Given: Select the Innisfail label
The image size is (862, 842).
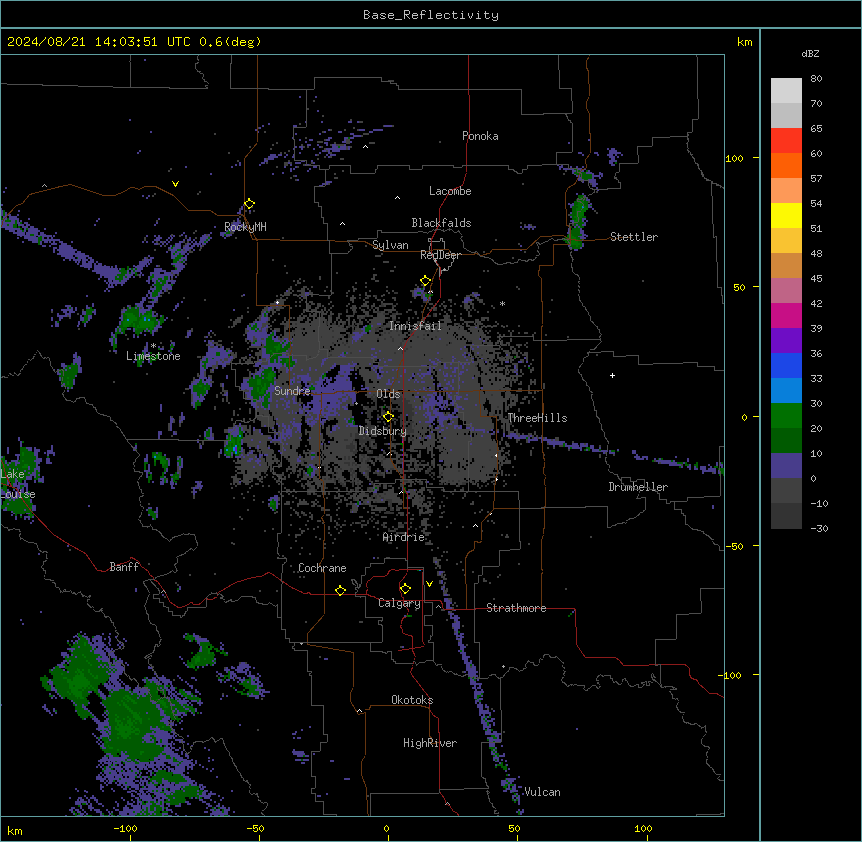Looking at the screenshot, I should pos(415,326).
